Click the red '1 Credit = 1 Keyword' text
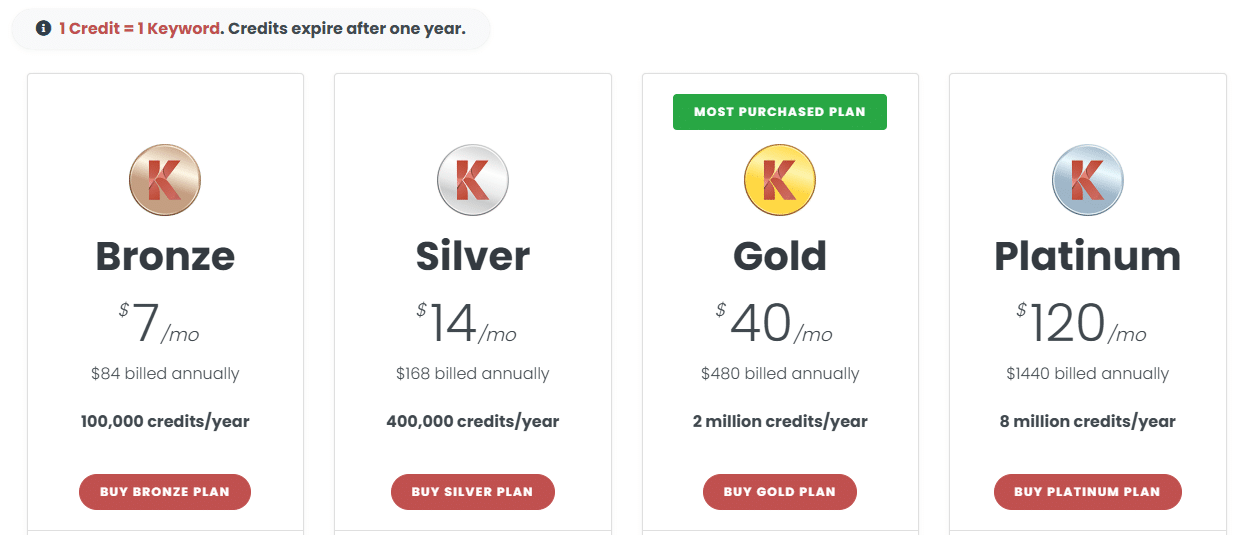The width and height of the screenshot is (1245, 535). (139, 28)
